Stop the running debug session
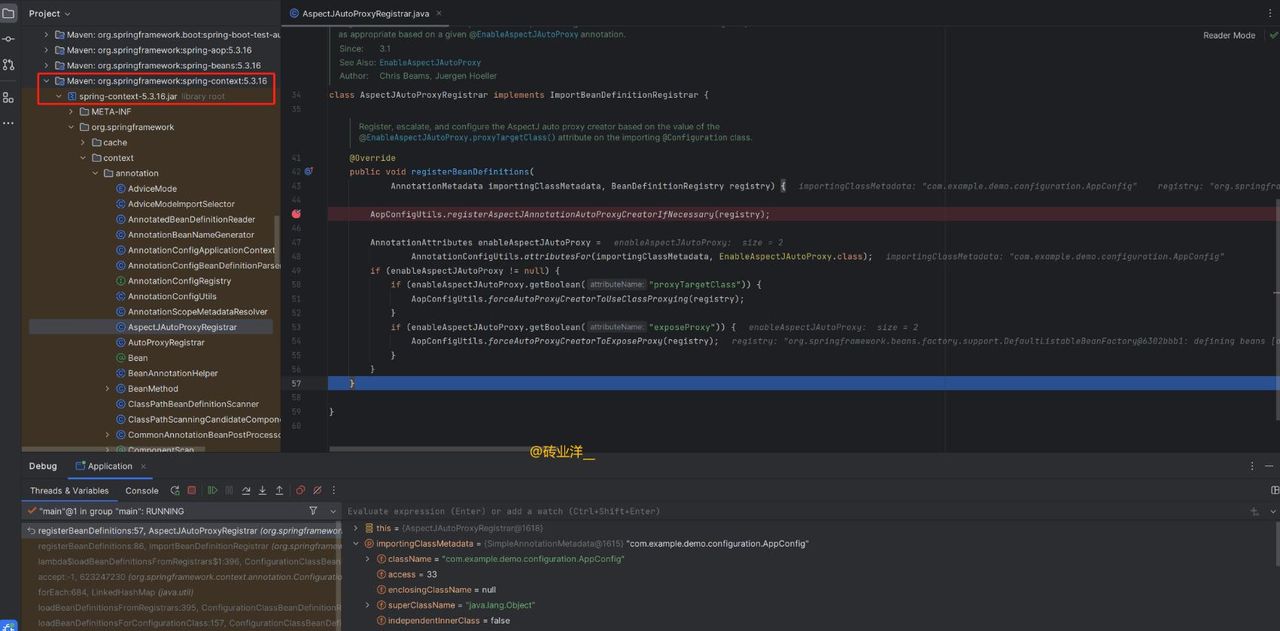This screenshot has width=1280, height=631. pos(192,491)
